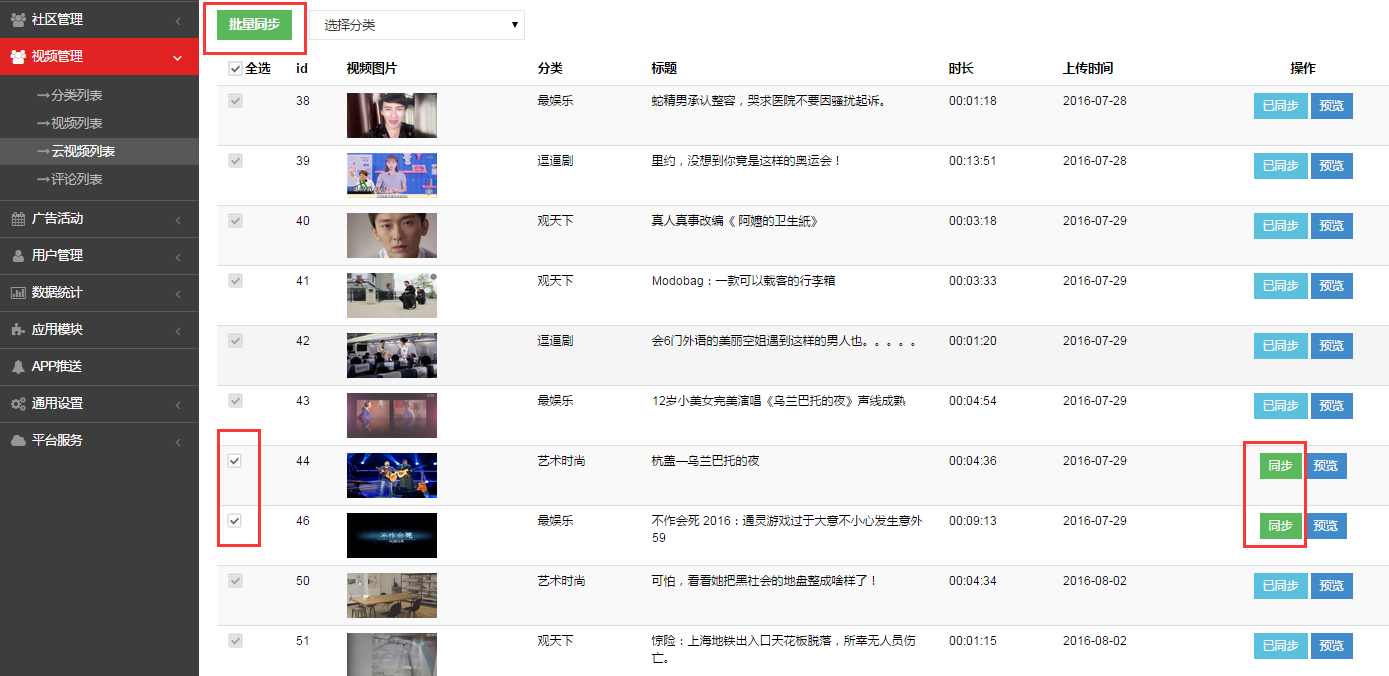Uncheck the checkbox for video id 46

(x=235, y=521)
